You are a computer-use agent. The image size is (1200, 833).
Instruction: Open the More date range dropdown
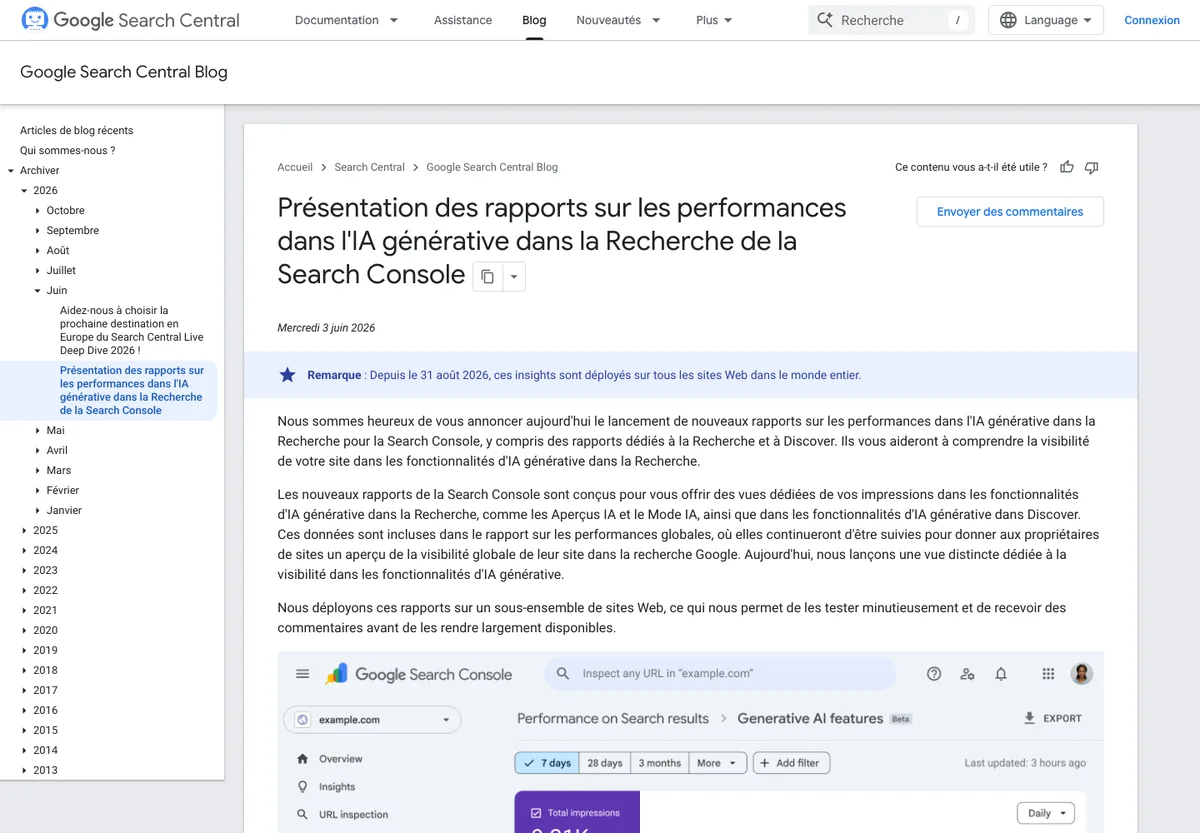(718, 763)
